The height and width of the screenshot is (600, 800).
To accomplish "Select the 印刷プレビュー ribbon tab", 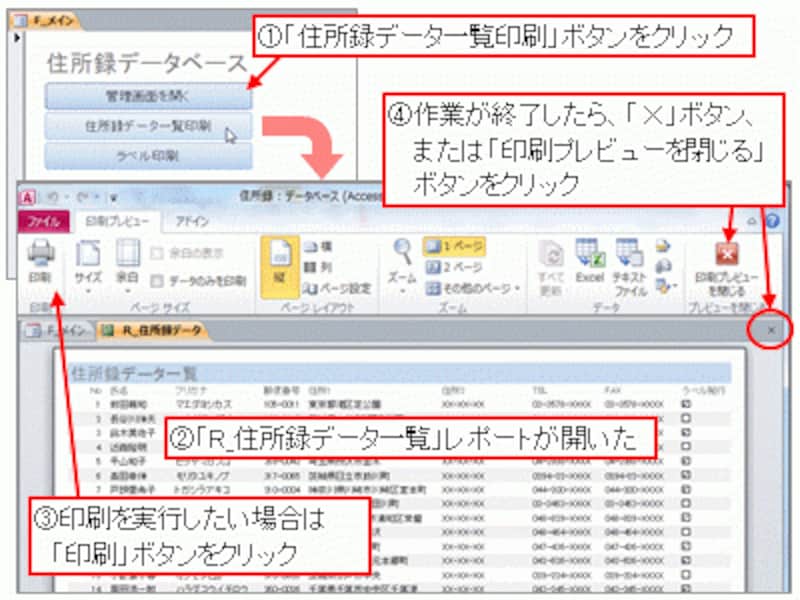I will click(x=116, y=221).
